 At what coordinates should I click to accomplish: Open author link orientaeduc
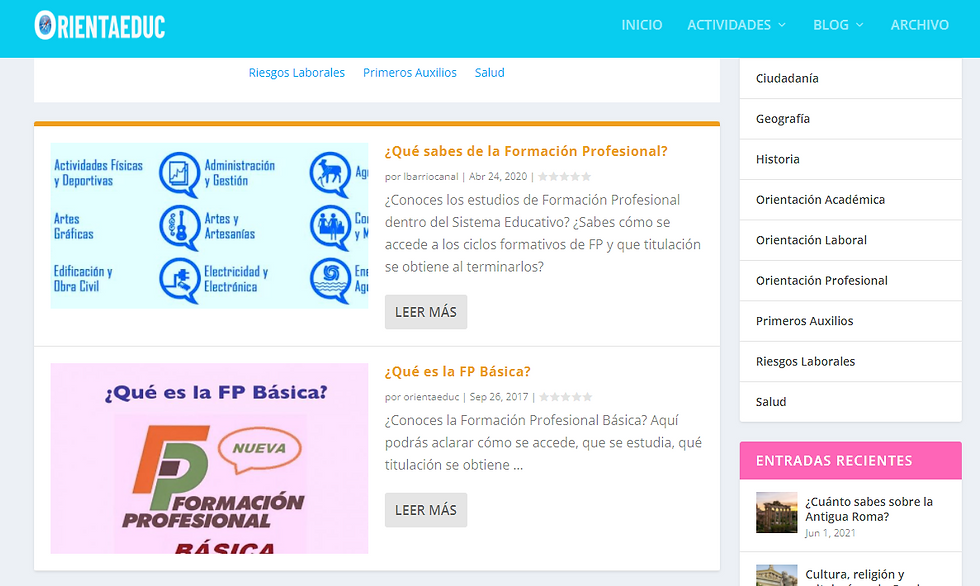coord(431,397)
